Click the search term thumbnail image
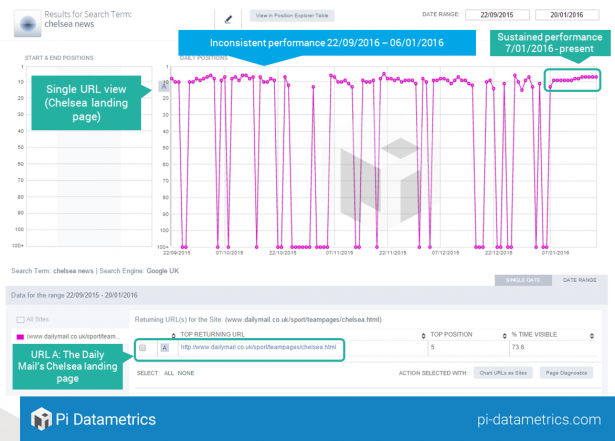 pos(27,24)
